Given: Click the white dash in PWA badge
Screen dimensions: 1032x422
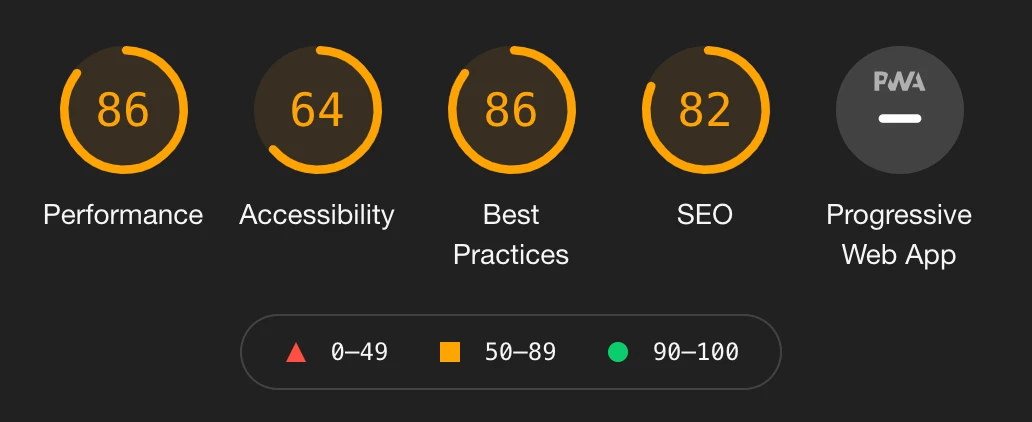Looking at the screenshot, I should (x=899, y=119).
